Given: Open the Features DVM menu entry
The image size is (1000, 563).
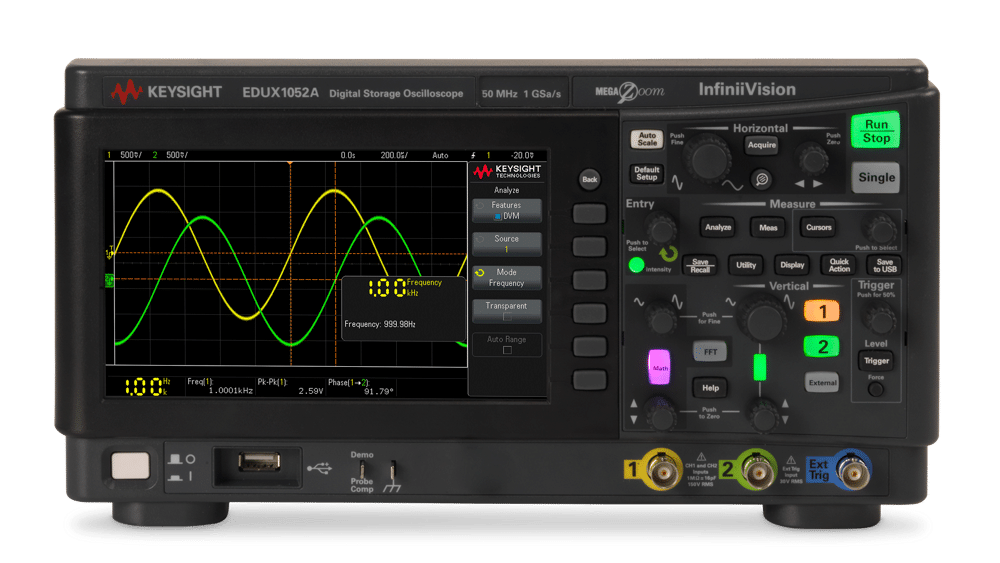Looking at the screenshot, I should click(507, 210).
